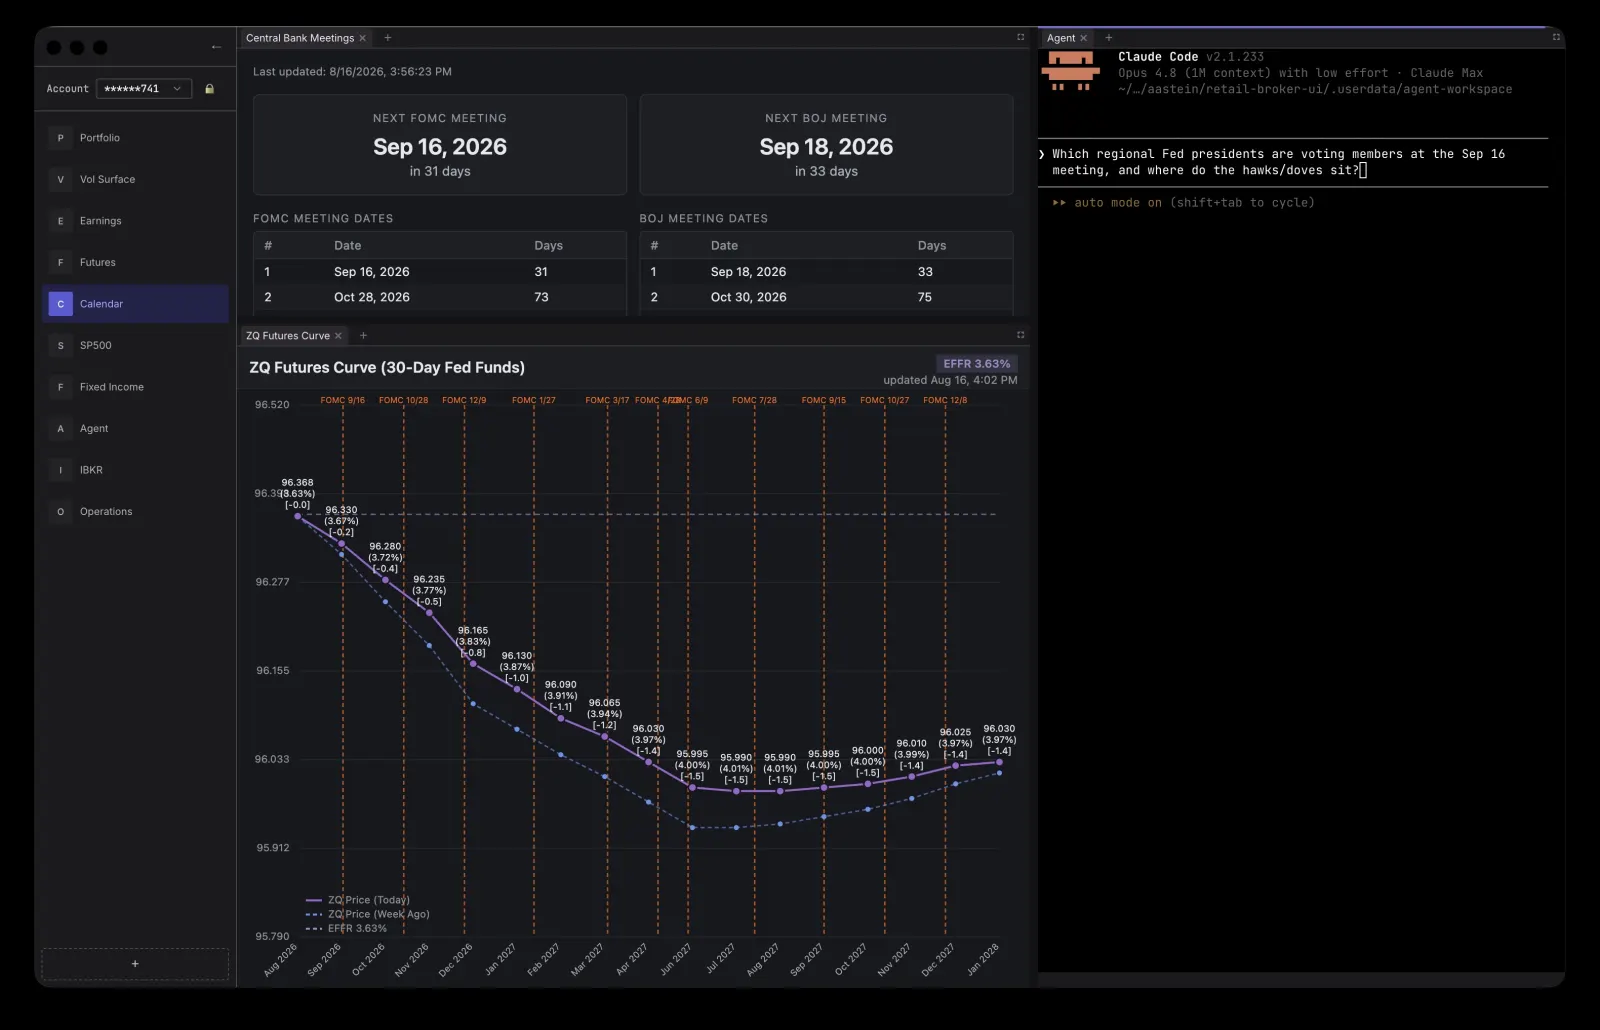This screenshot has width=1600, height=1030.
Task: Click the FOMC 12/9 chart marker
Action: pos(464,400)
